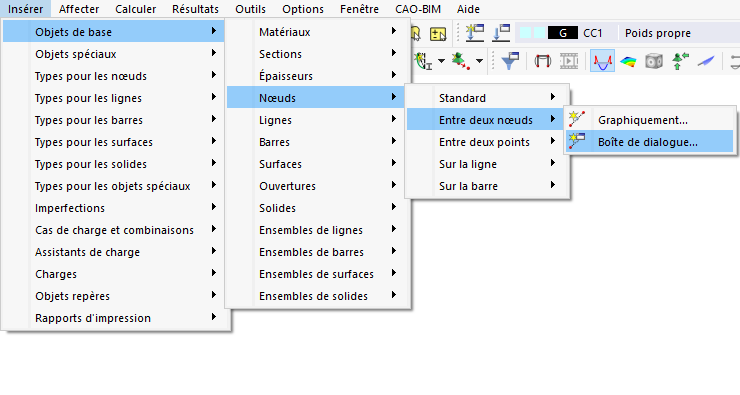The width and height of the screenshot is (740, 395).
Task: Expand the Matériaux submenu arrow
Action: click(394, 31)
